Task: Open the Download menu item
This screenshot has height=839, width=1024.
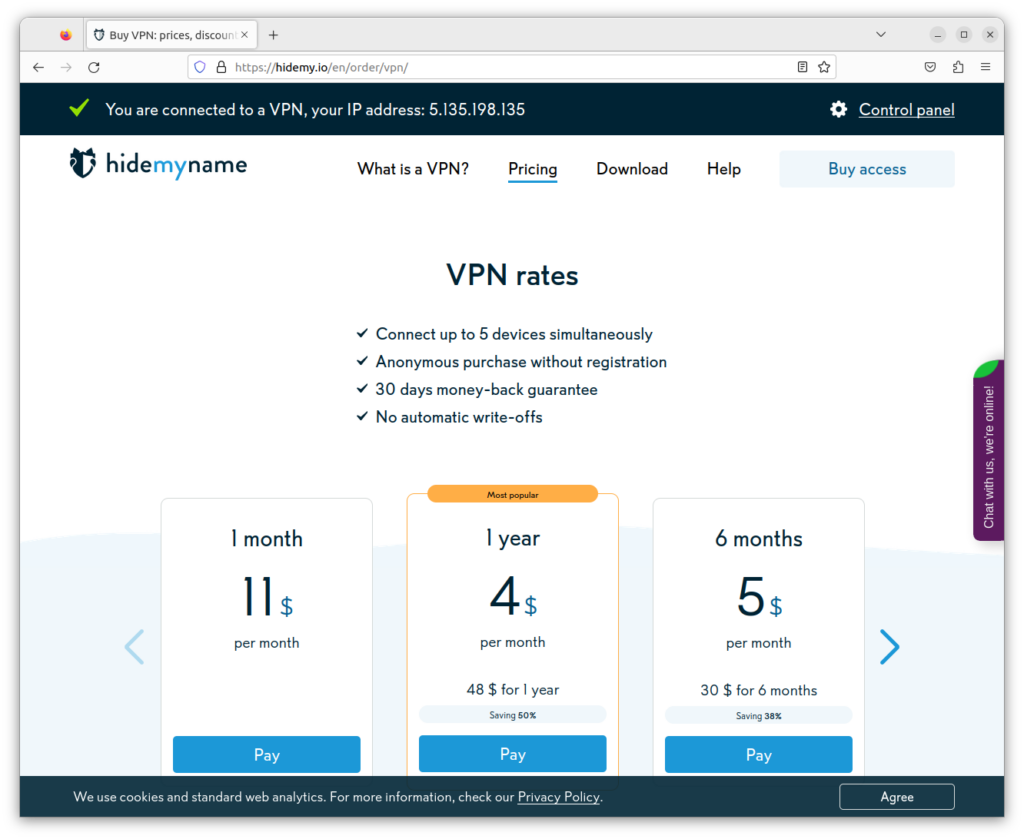Action: (x=632, y=169)
